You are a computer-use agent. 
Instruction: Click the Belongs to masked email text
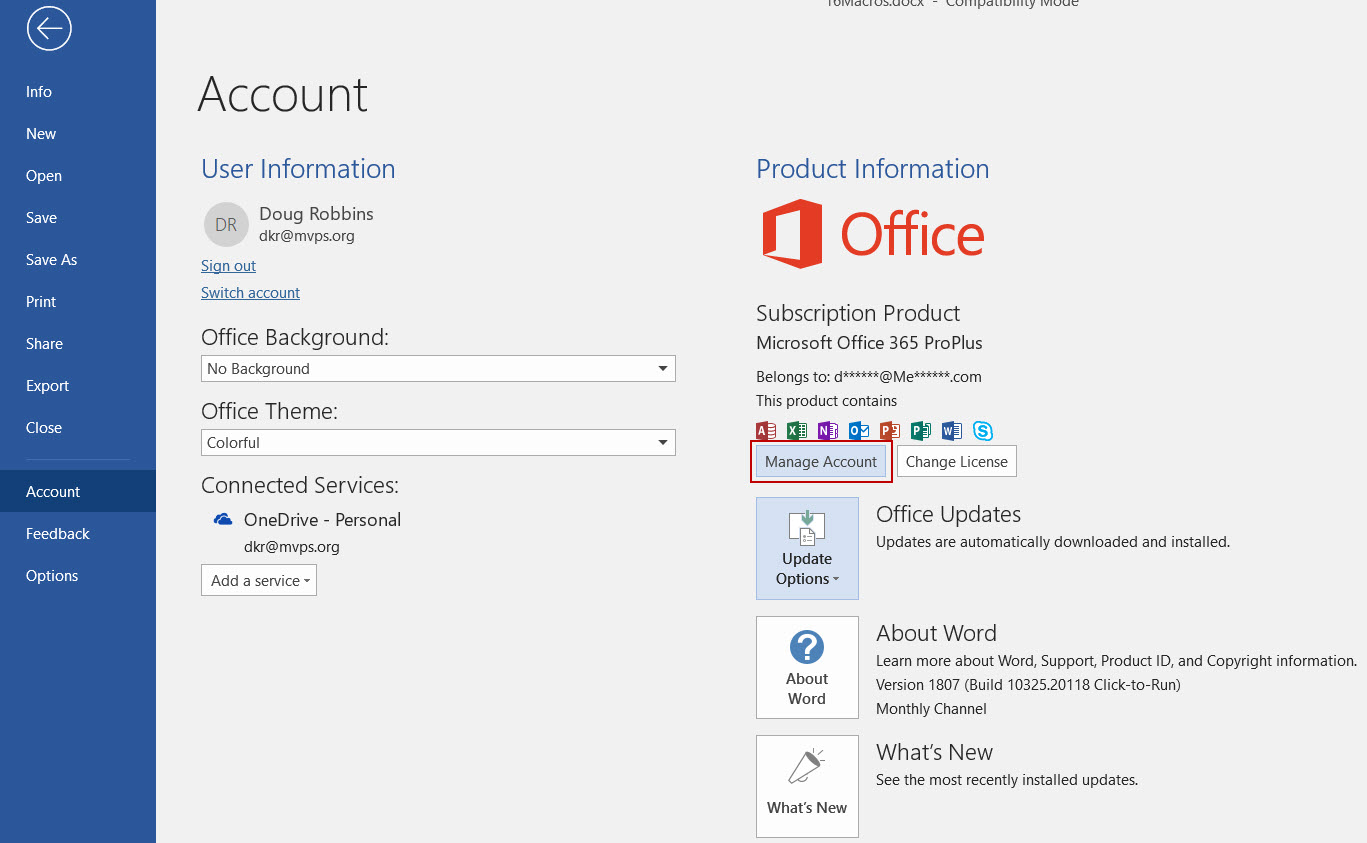pyautogui.click(x=869, y=377)
